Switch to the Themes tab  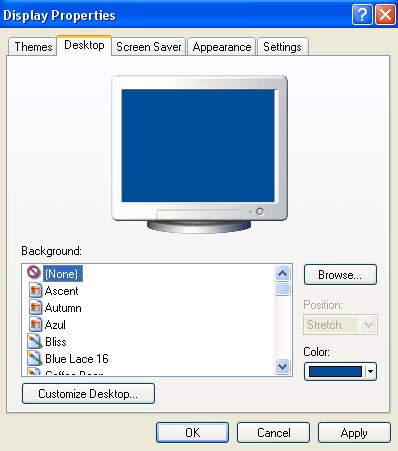click(x=33, y=47)
